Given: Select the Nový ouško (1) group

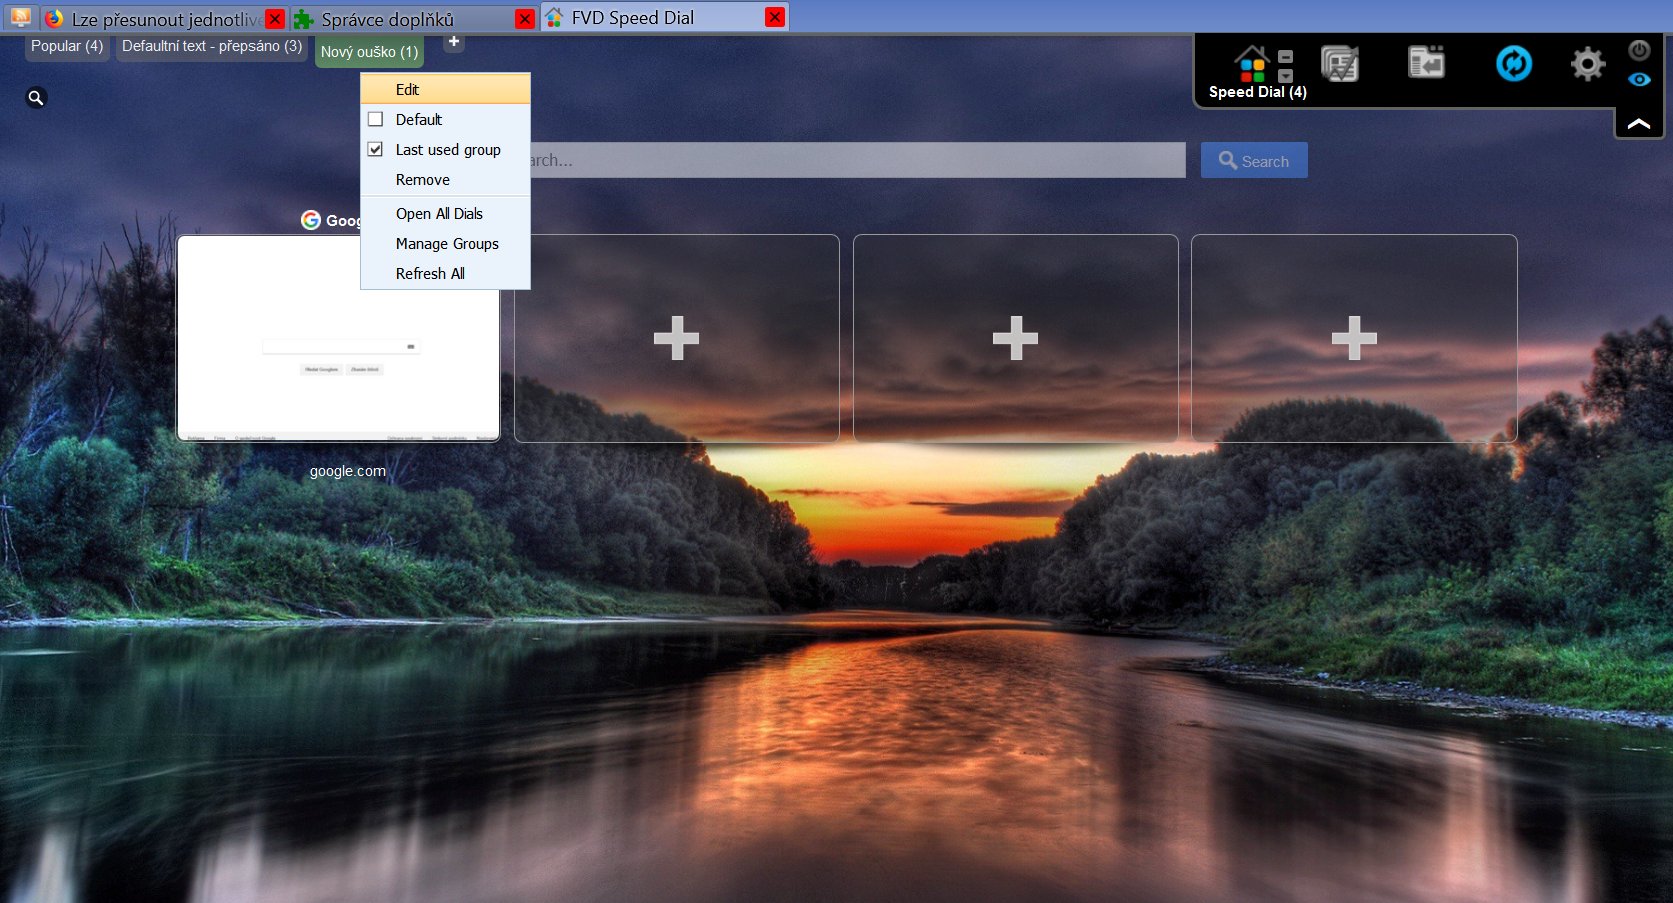Looking at the screenshot, I should point(369,52).
